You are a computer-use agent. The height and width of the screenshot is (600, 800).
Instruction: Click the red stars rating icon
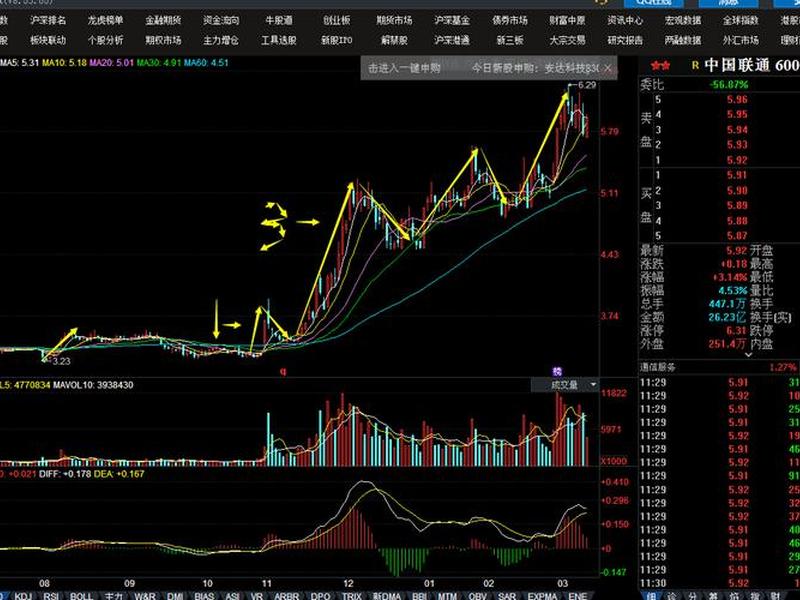coord(661,66)
